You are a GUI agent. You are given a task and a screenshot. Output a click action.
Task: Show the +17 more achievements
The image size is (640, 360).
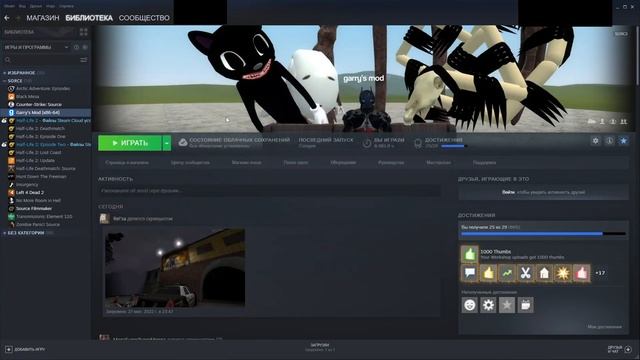600,273
